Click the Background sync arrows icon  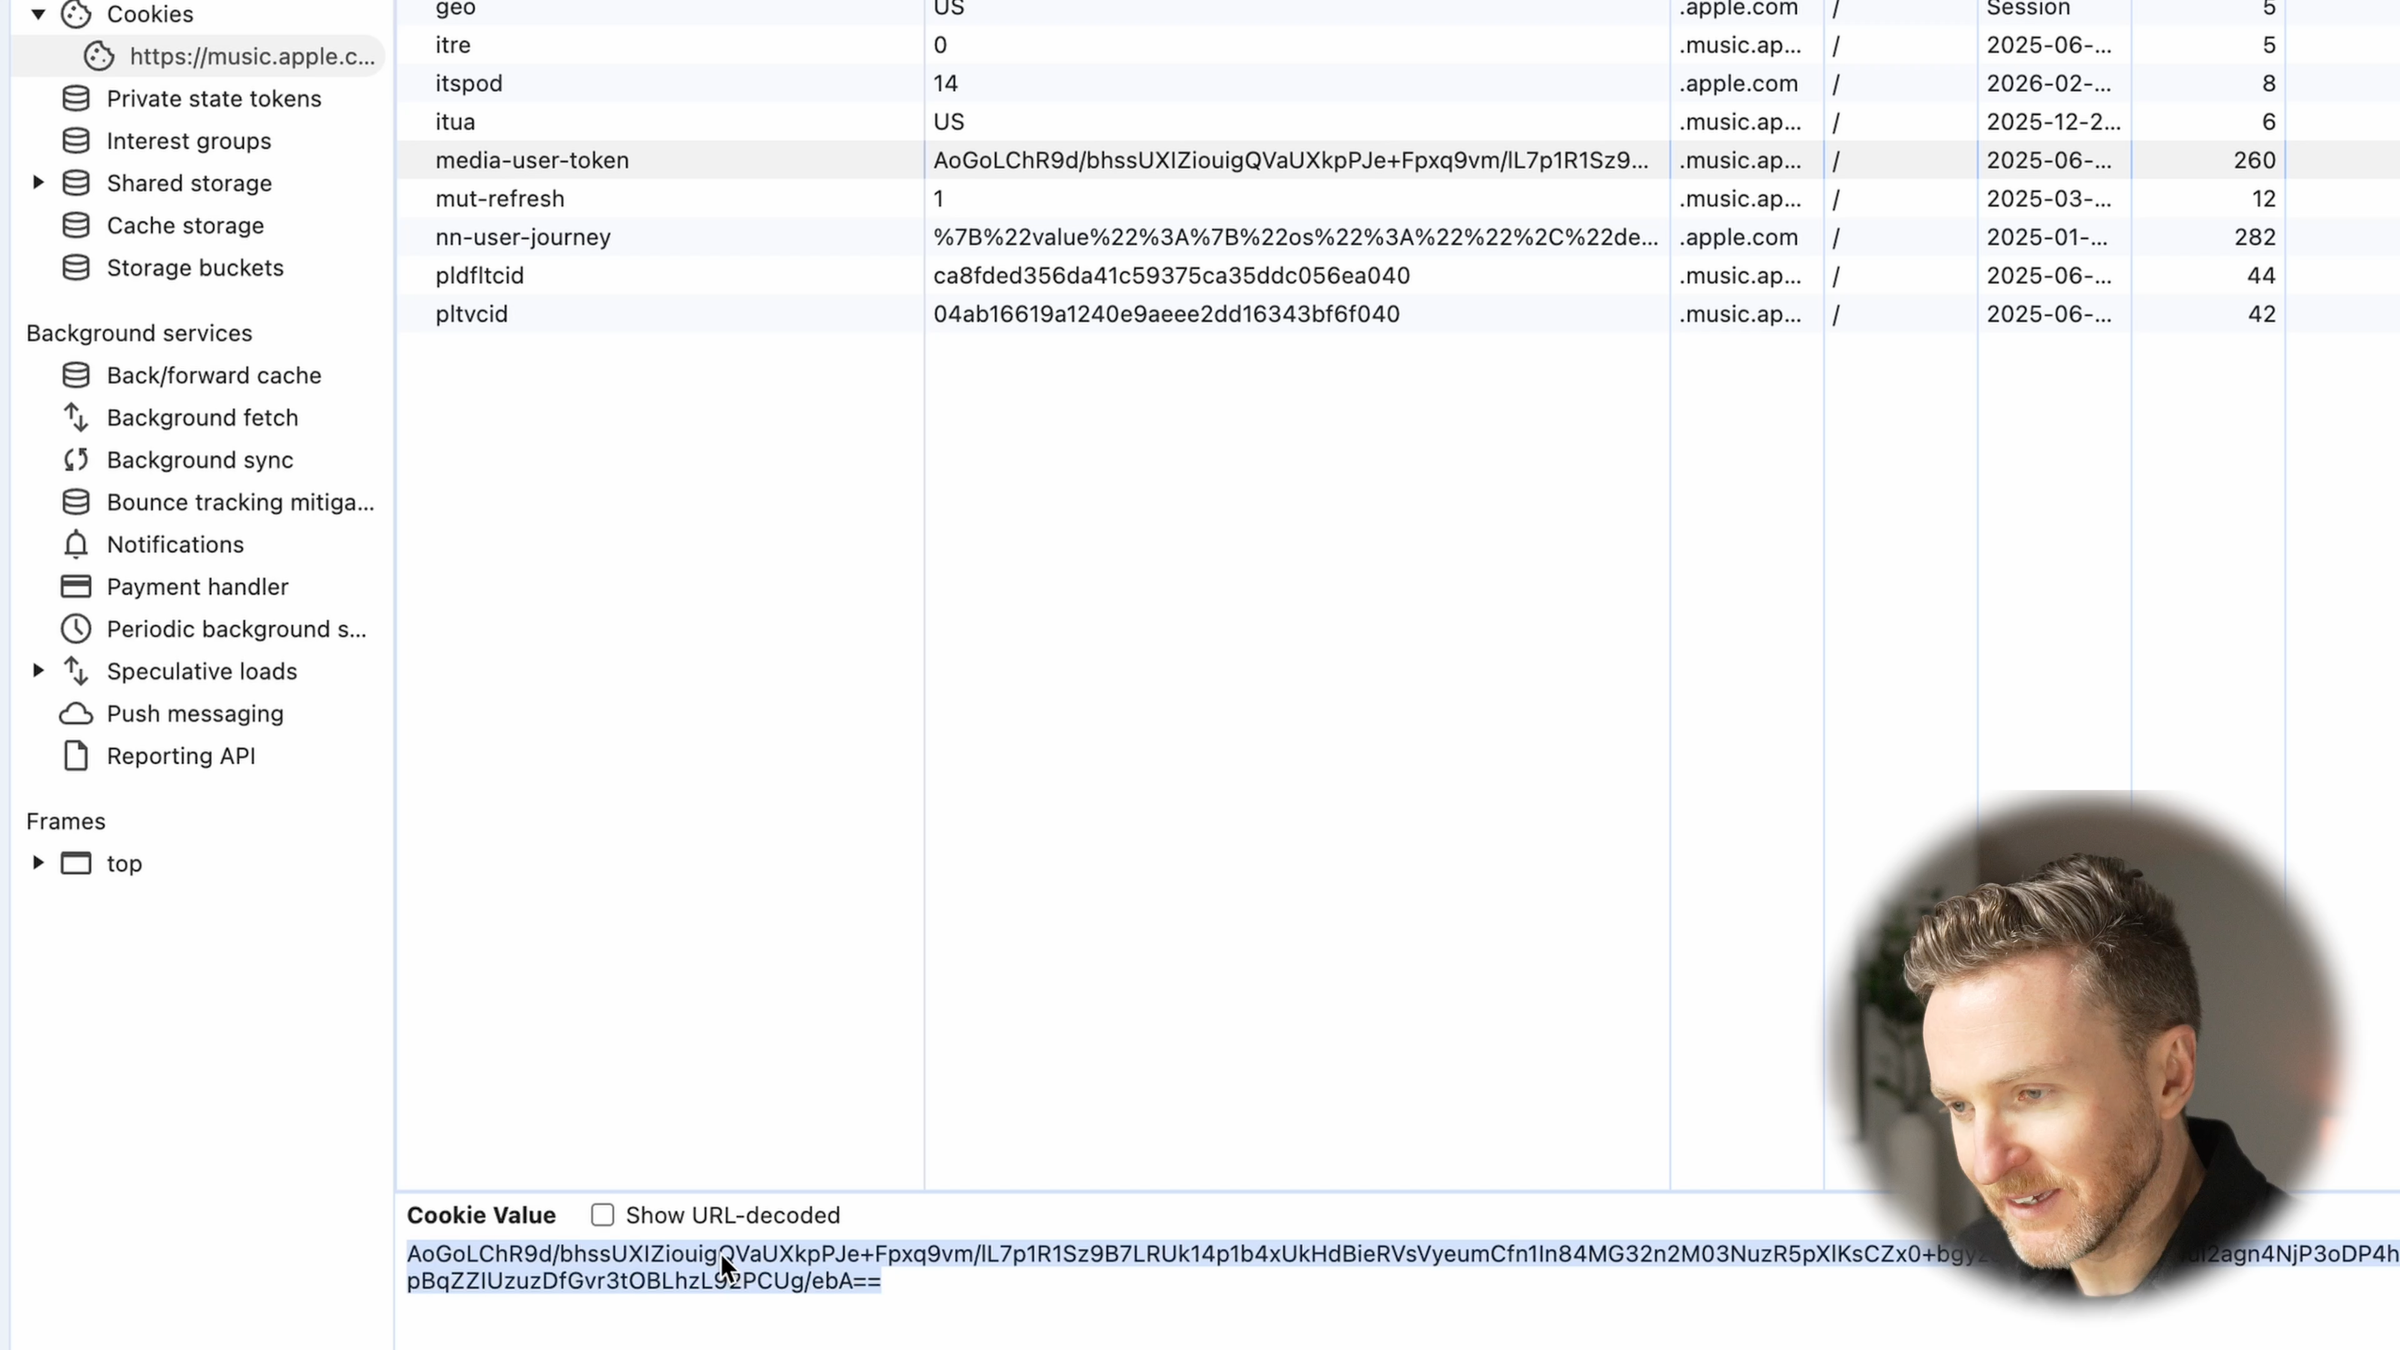pyautogui.click(x=76, y=460)
